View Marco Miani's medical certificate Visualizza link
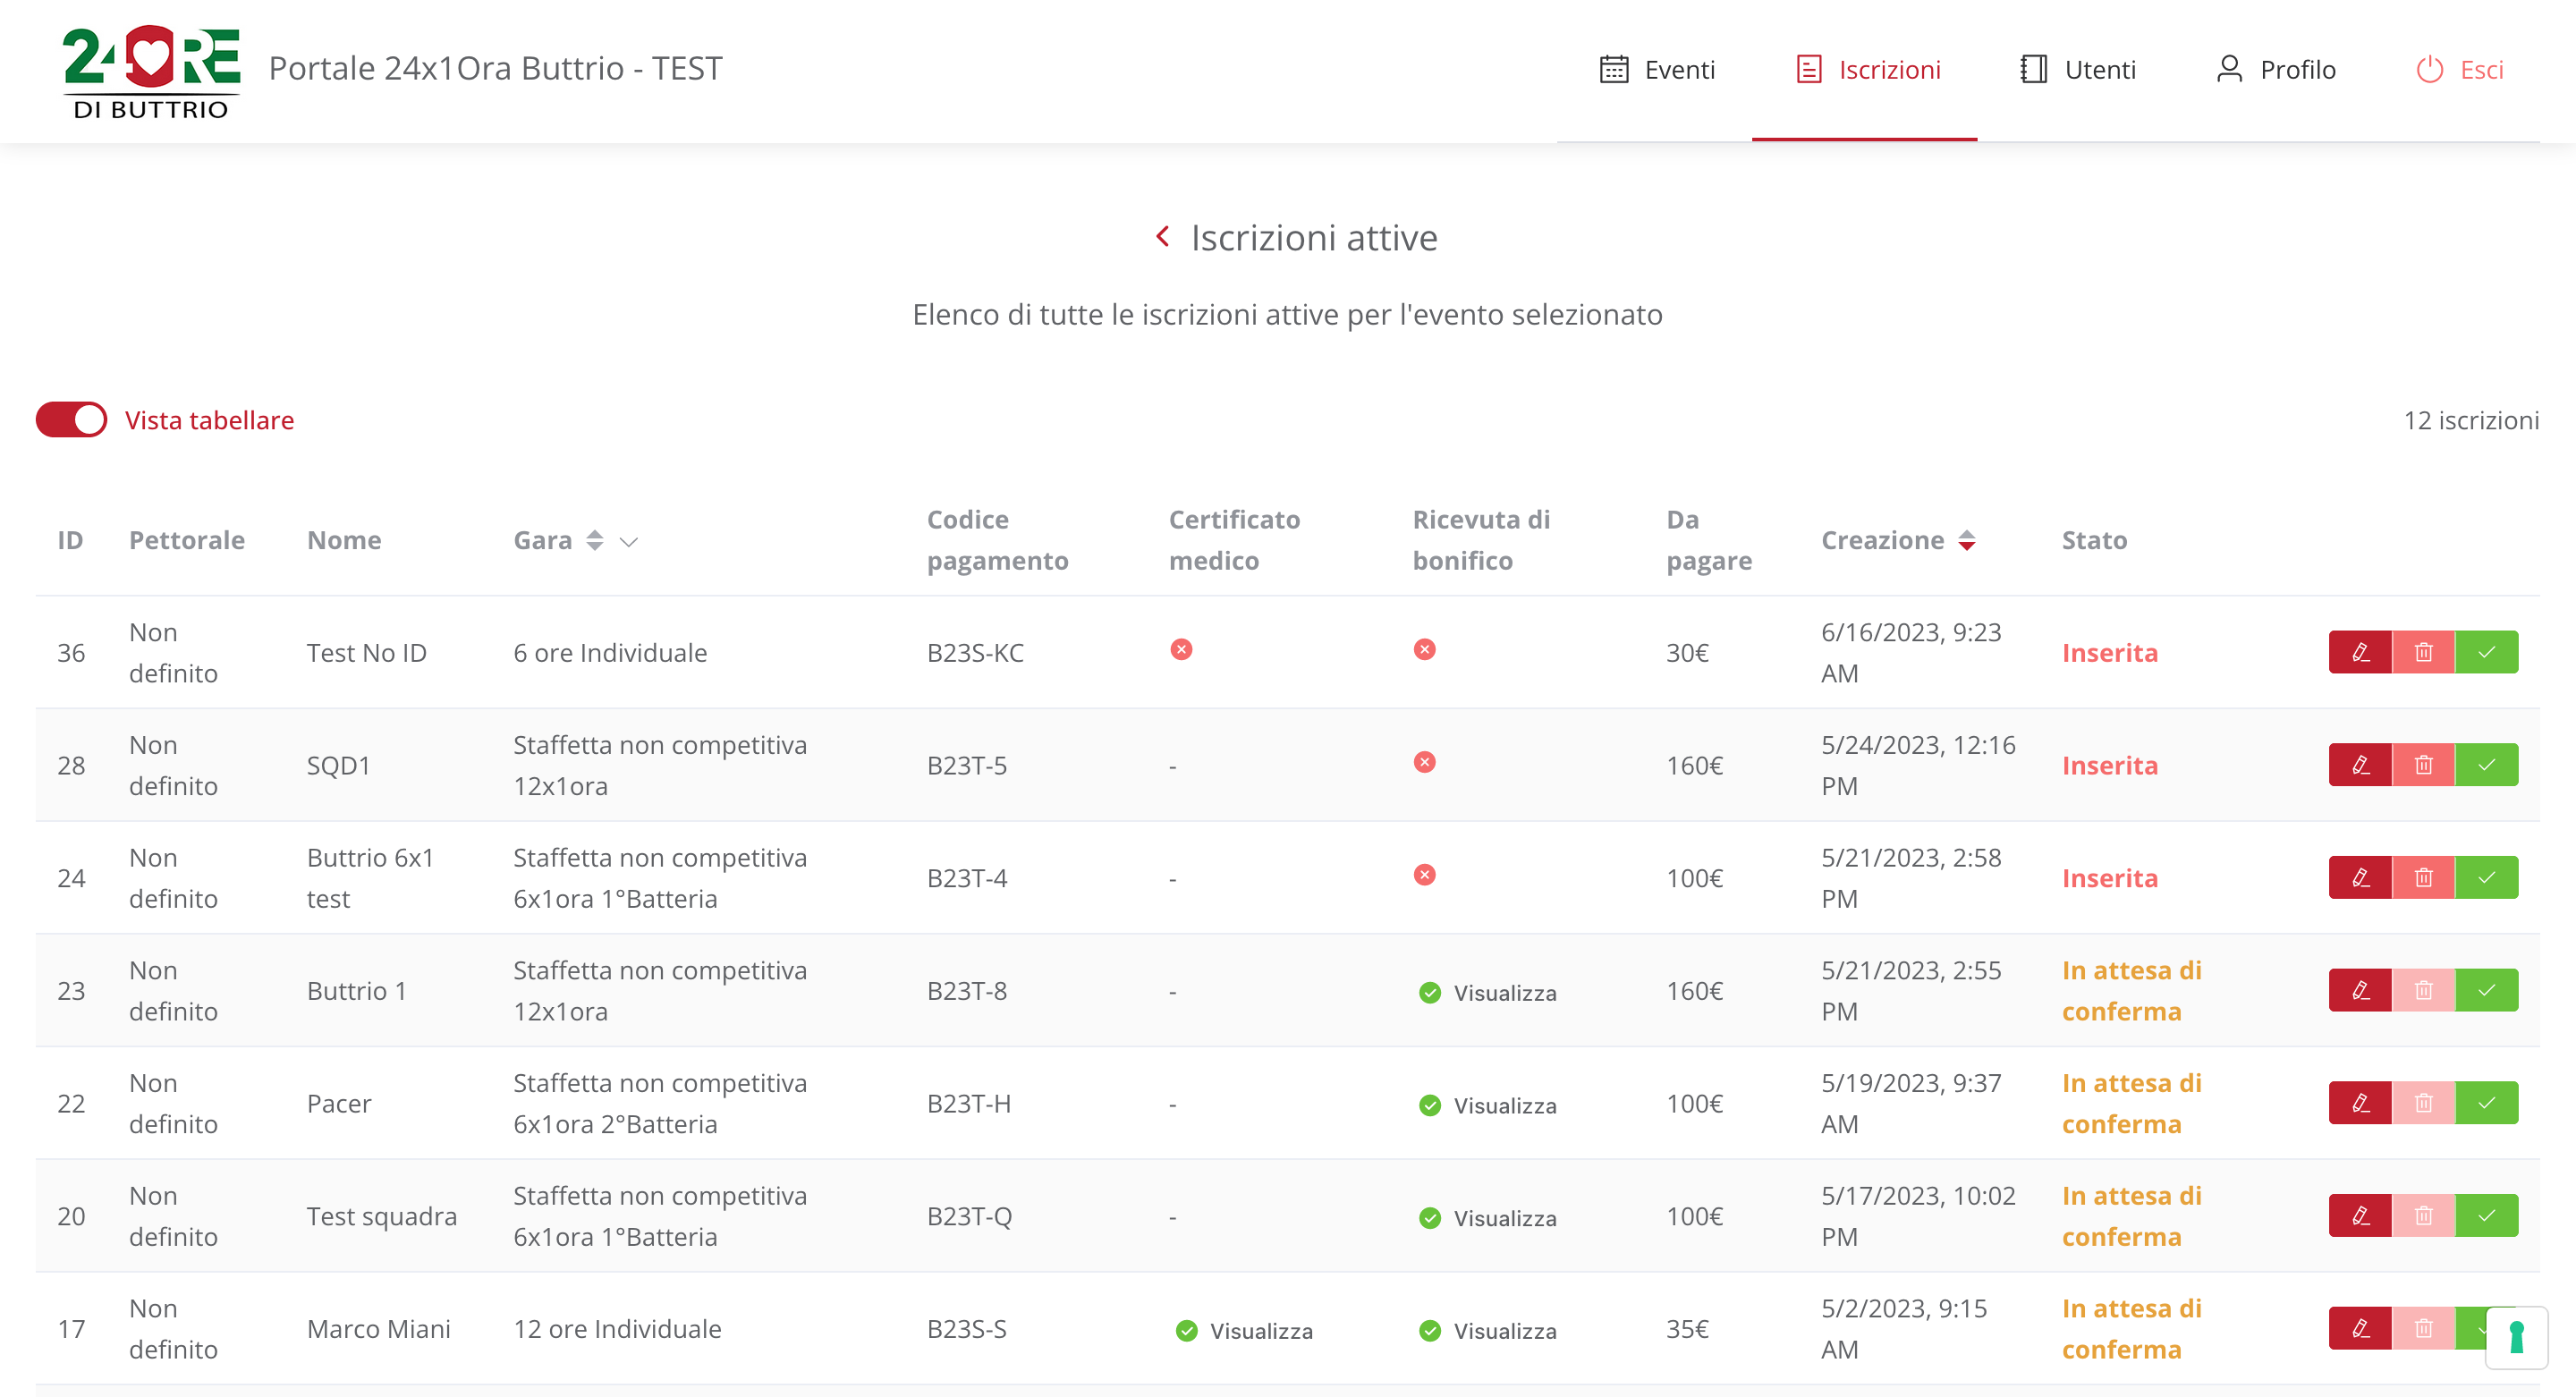 pyautogui.click(x=1260, y=1331)
